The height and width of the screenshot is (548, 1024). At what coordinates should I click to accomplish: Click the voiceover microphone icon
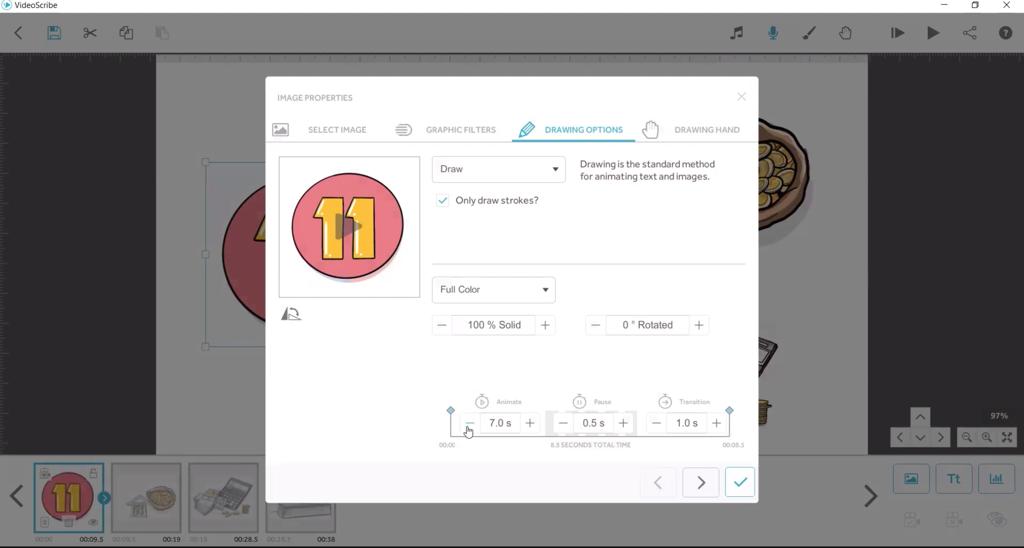(x=773, y=33)
